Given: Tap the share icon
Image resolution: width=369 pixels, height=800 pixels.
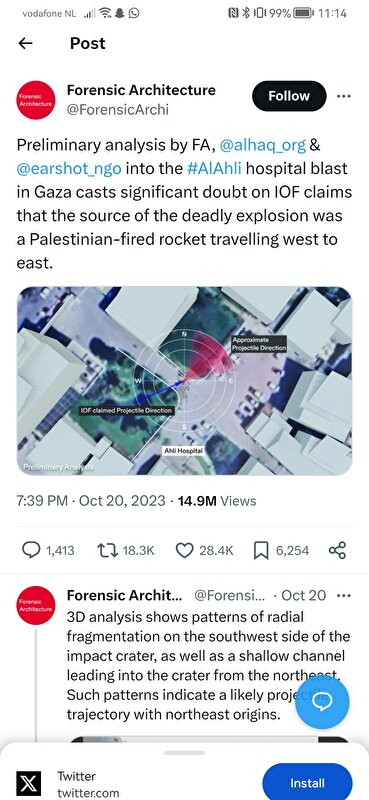Looking at the screenshot, I should [337, 550].
